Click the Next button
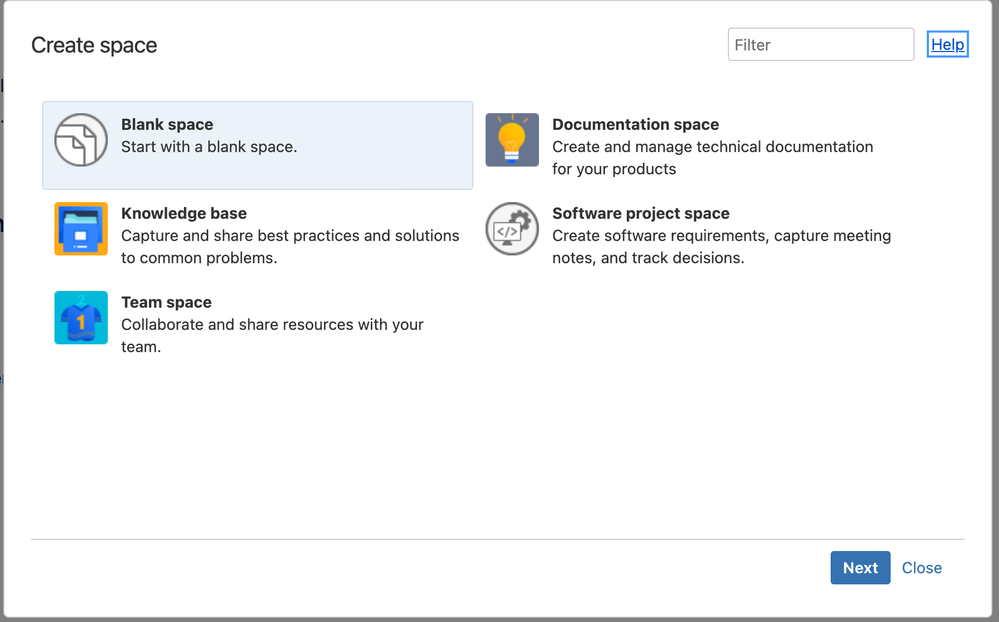 coord(860,568)
